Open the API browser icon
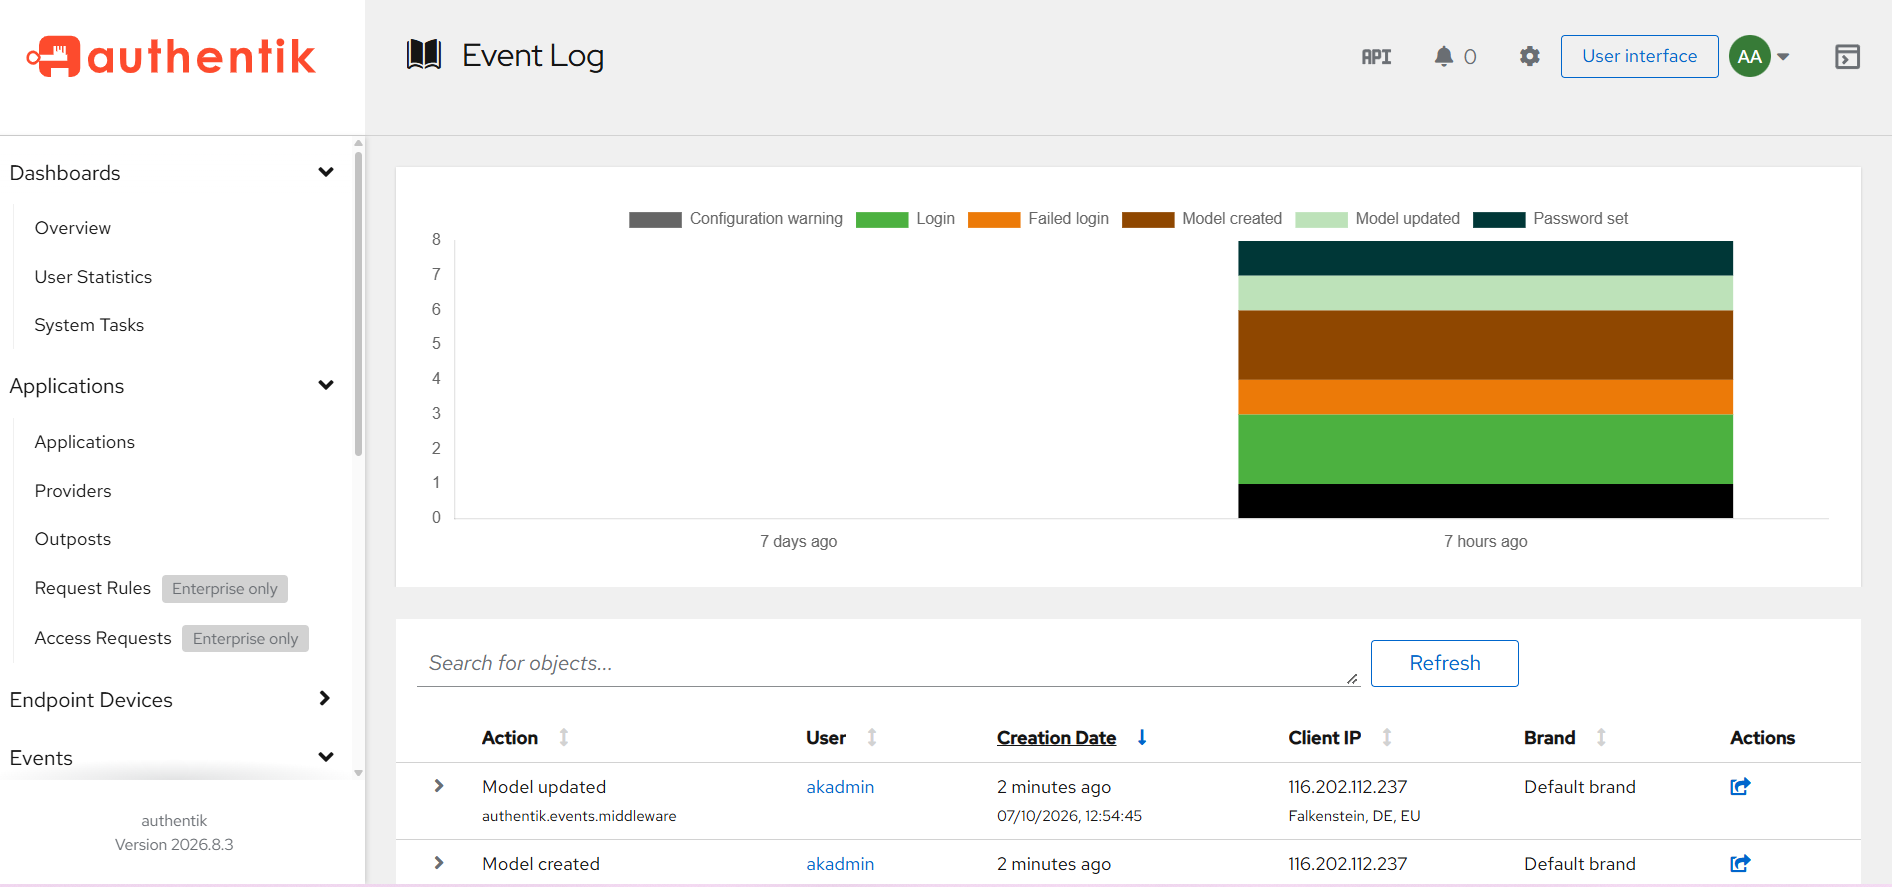The width and height of the screenshot is (1892, 887). pos(1376,57)
